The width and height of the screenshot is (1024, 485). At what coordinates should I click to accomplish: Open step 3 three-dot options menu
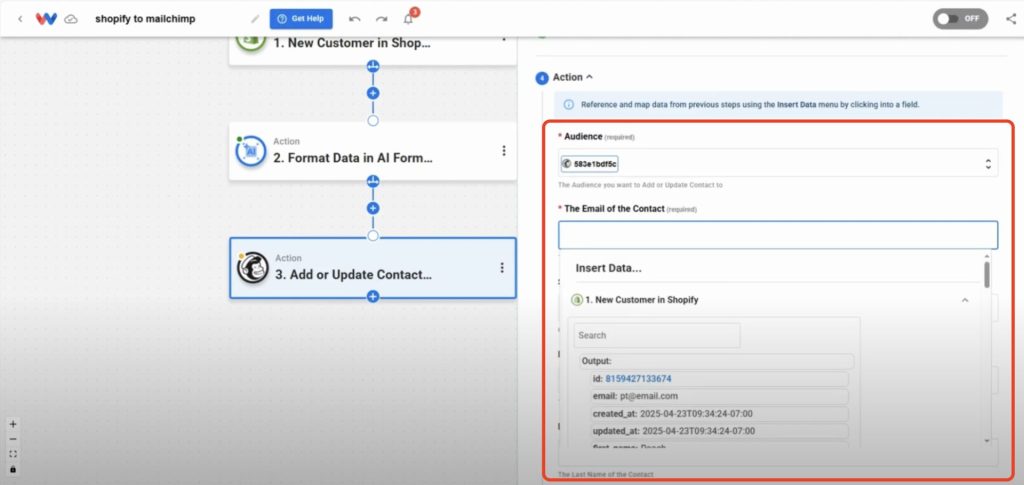point(502,268)
